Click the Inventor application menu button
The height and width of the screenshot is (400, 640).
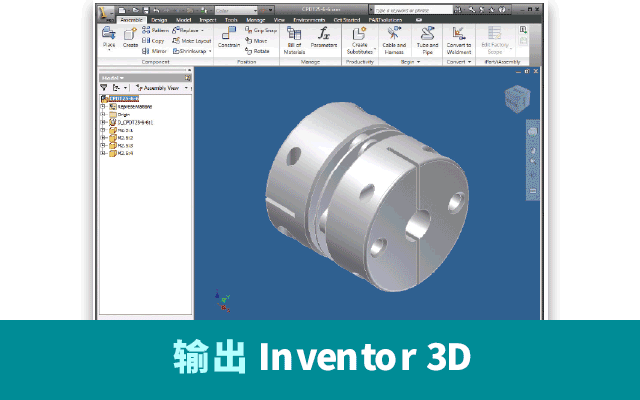coord(105,14)
